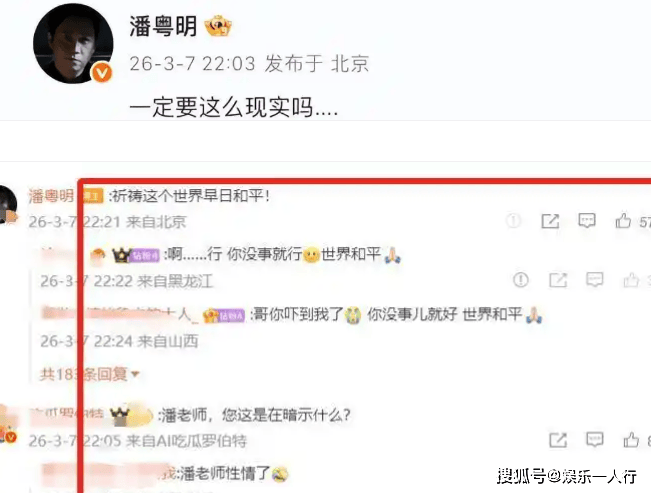This screenshot has height=493, width=651.
Task: Like the 您这是在暗示什么 comment
Action: coord(631,440)
